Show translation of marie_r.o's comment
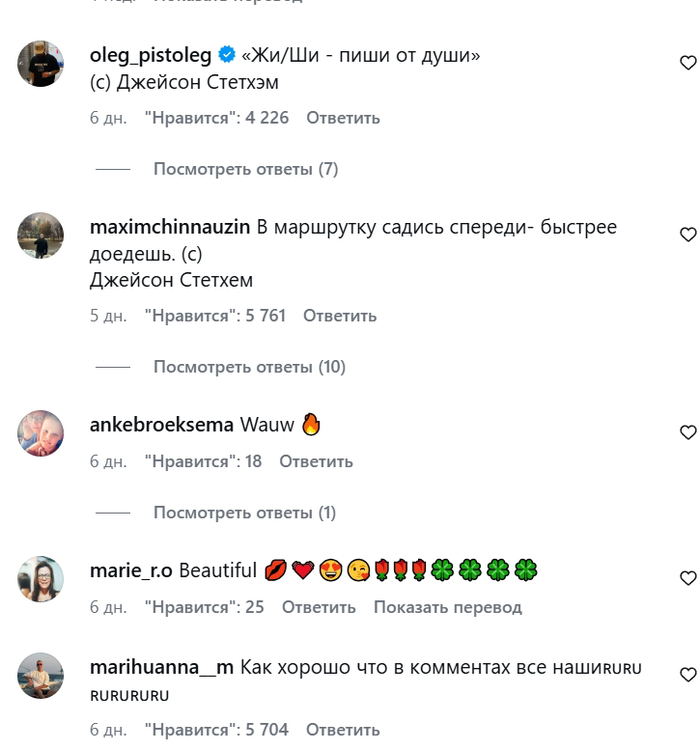Image resolution: width=700 pixels, height=750 pixels. coord(448,607)
